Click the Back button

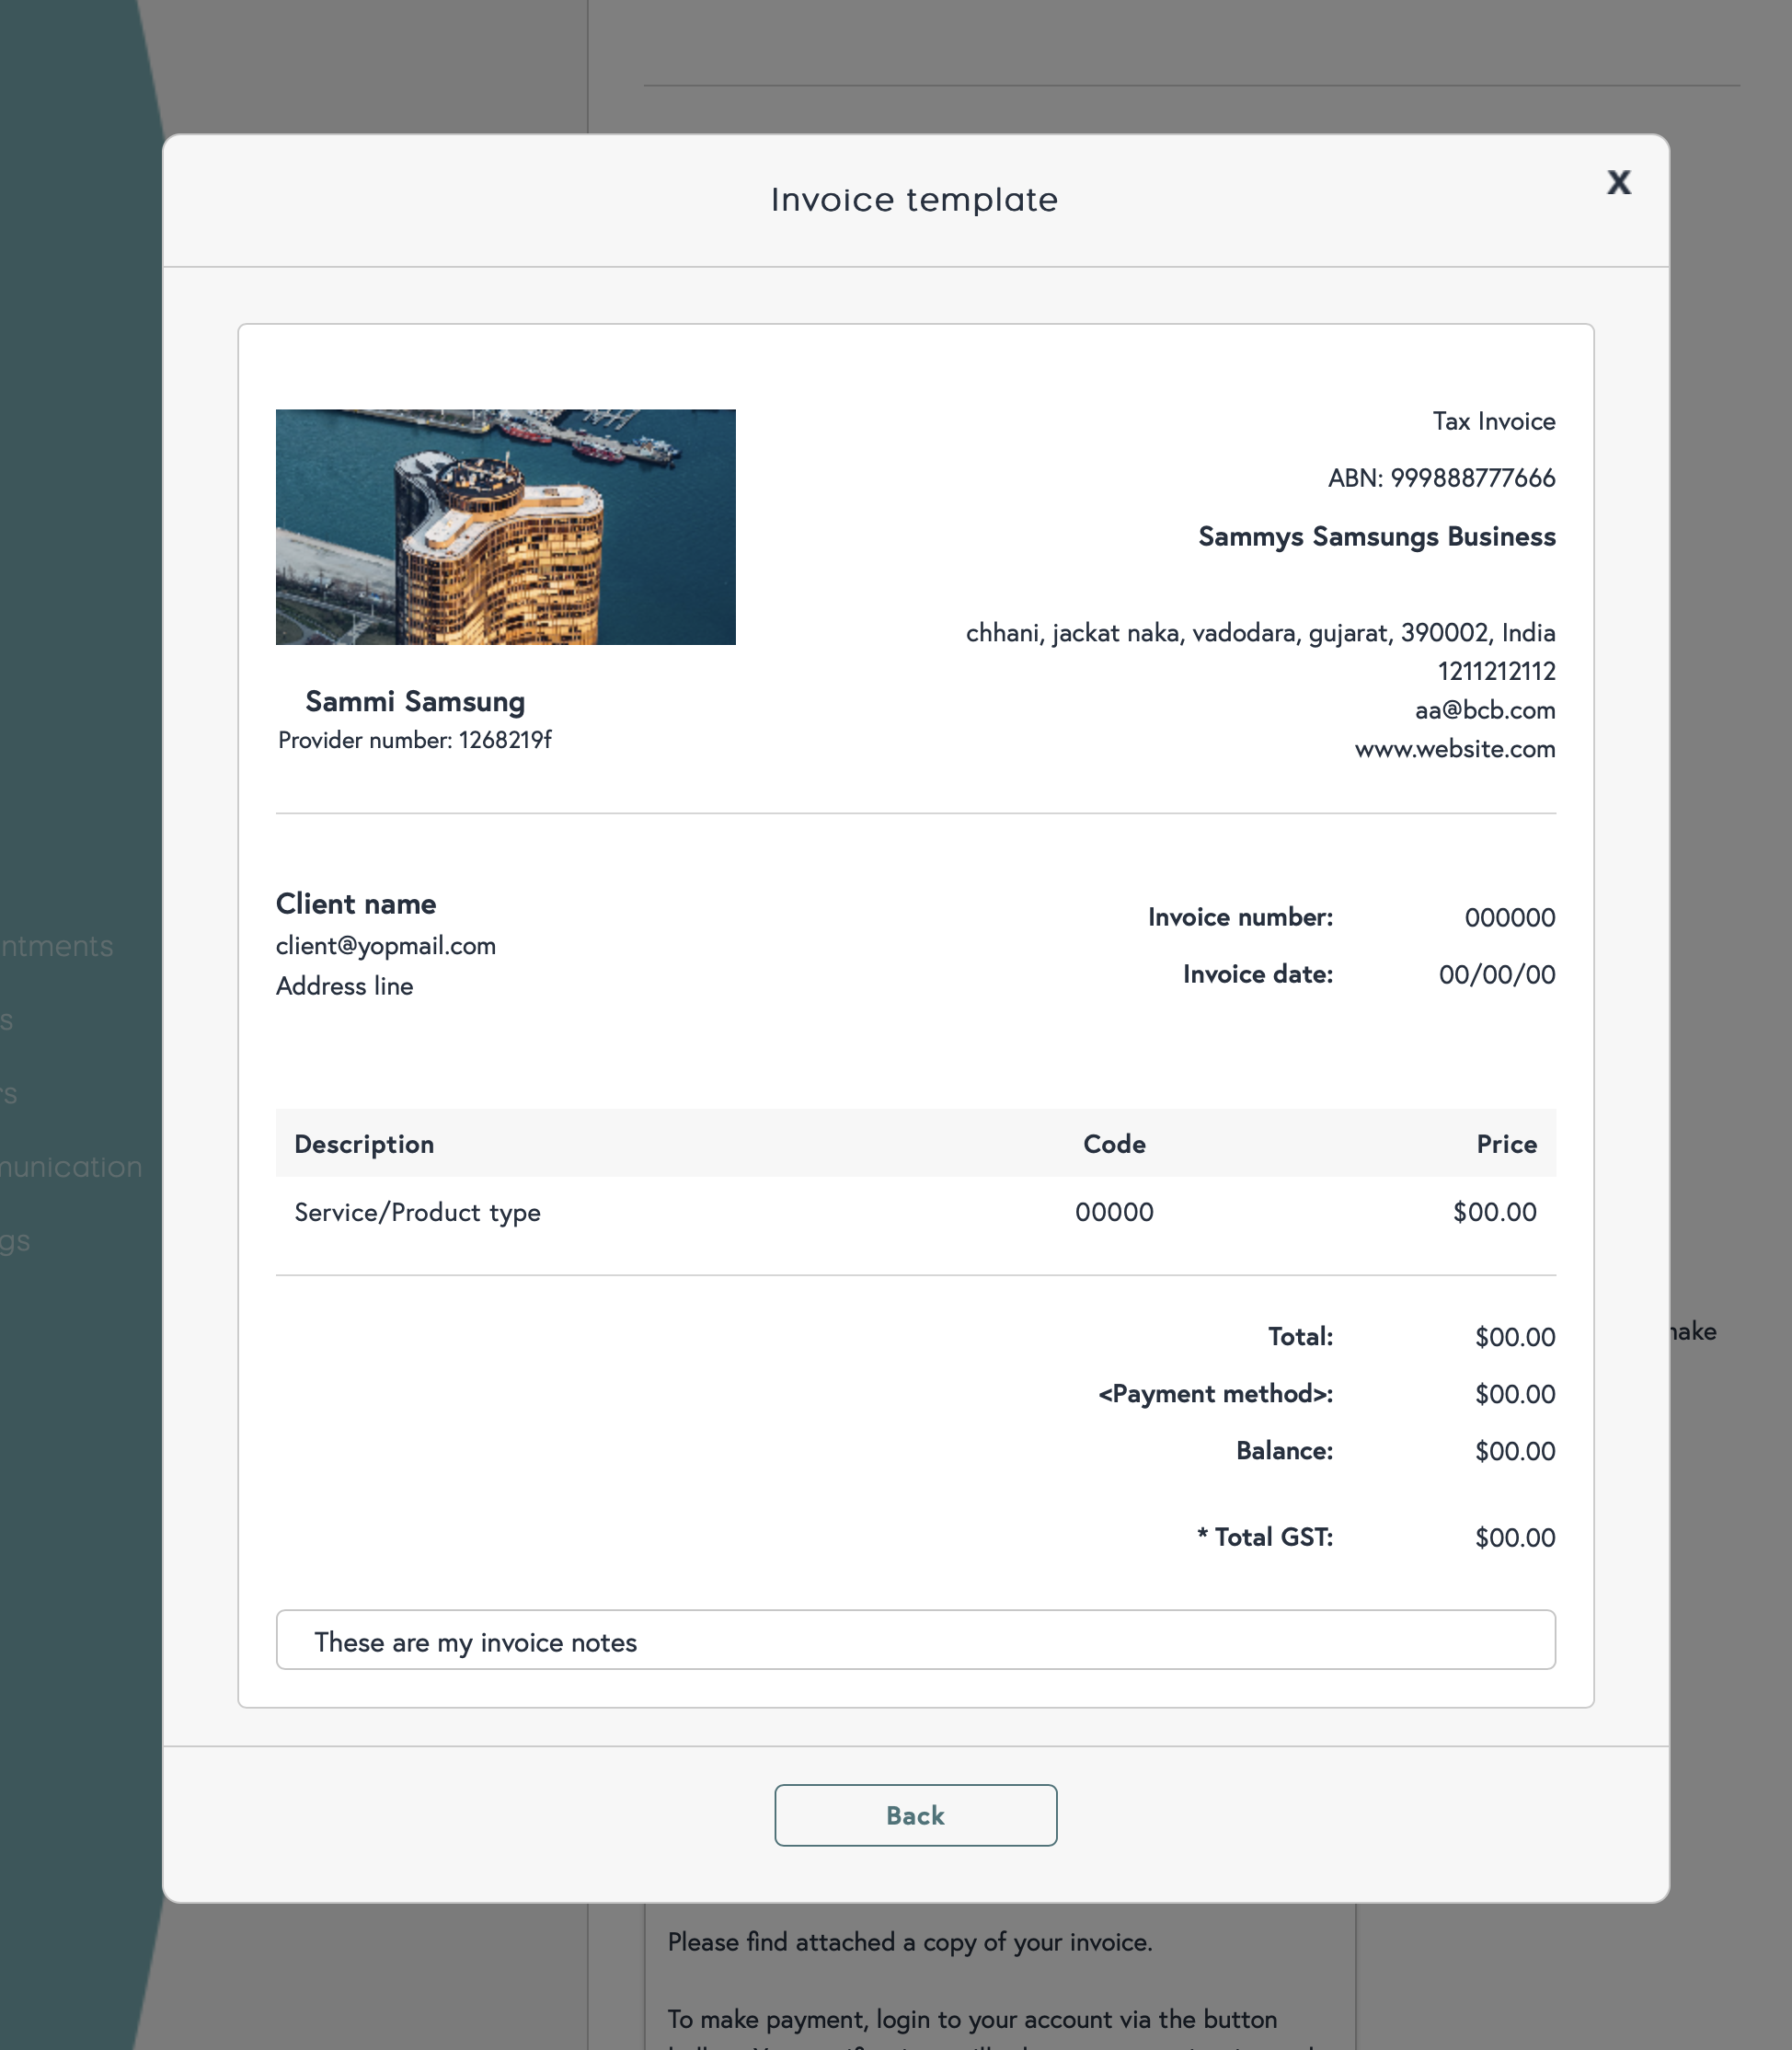915,1815
